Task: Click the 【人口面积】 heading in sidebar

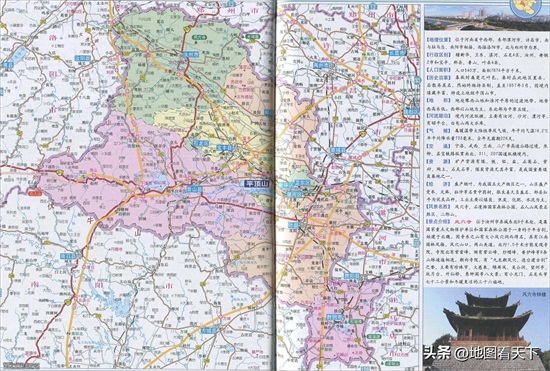Action: click(x=438, y=70)
